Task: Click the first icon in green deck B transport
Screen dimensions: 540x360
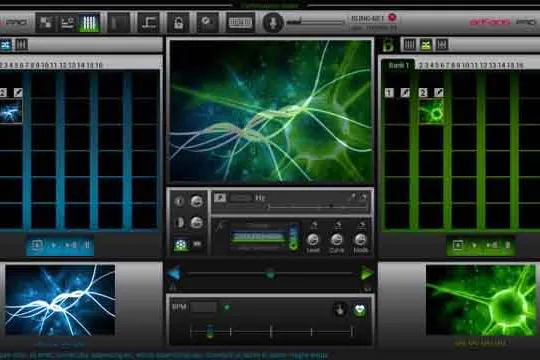Action: tap(458, 245)
